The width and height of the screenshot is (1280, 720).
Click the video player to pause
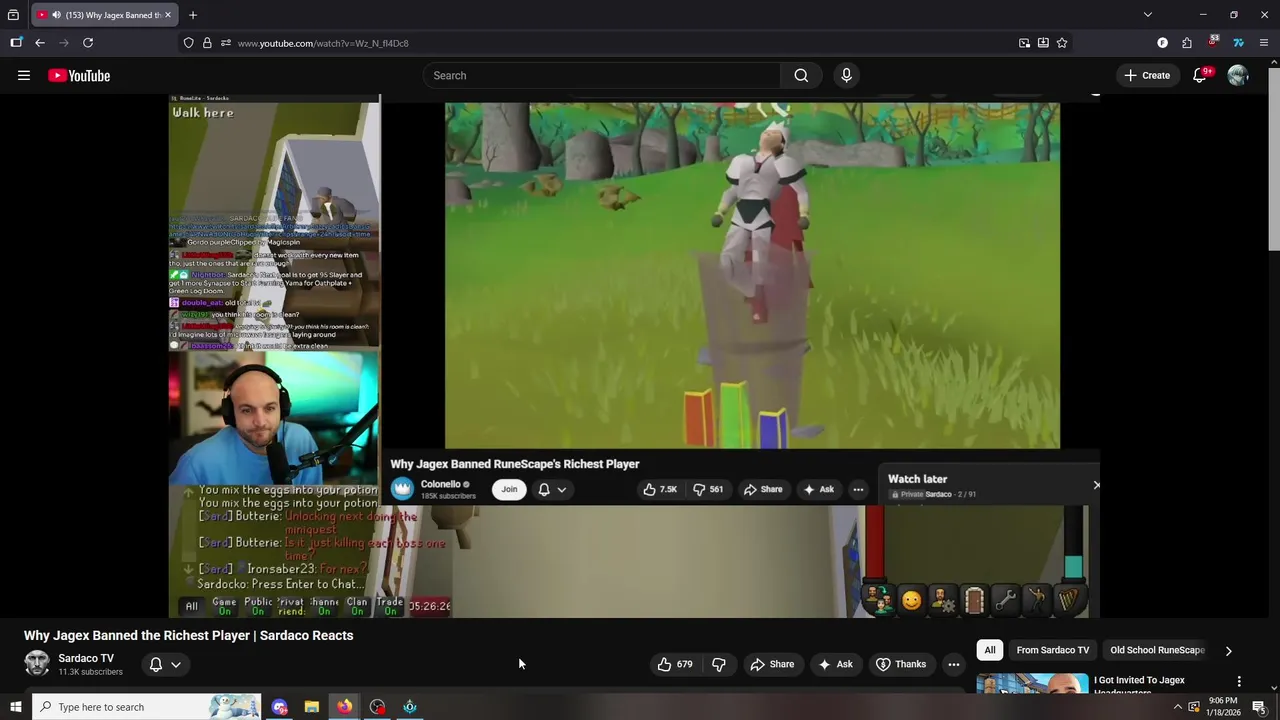634,355
